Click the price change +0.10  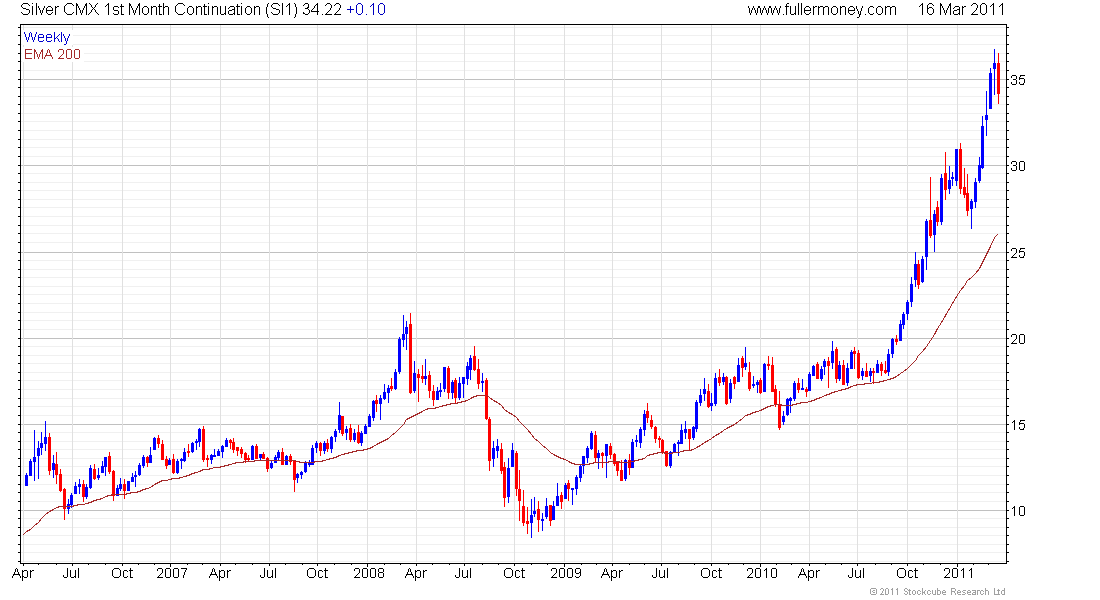coord(365,10)
